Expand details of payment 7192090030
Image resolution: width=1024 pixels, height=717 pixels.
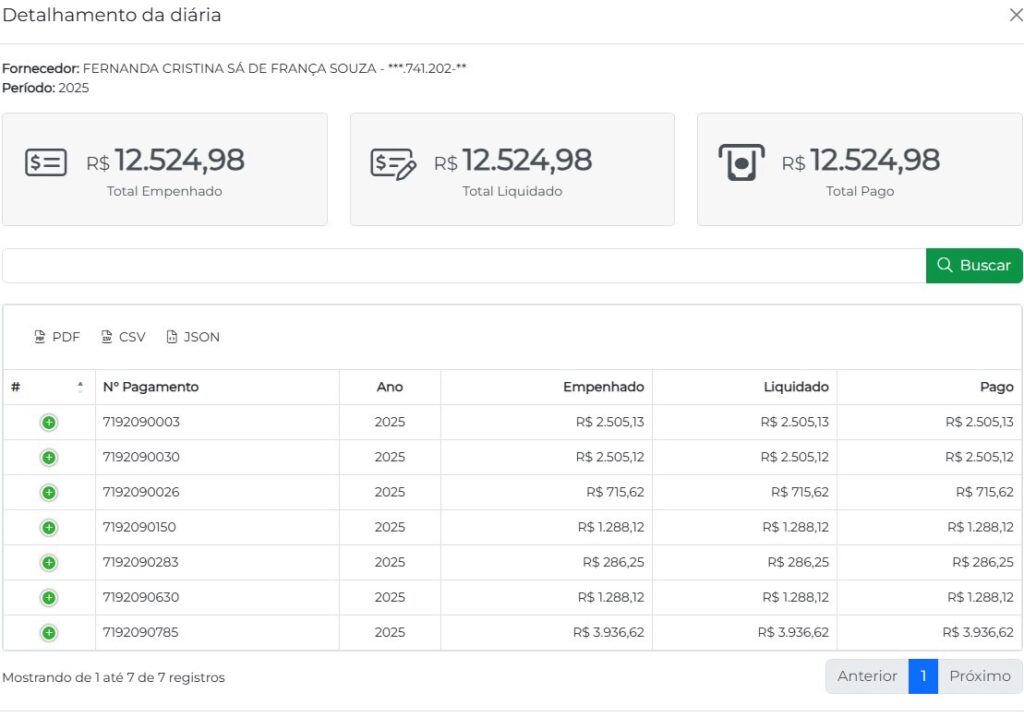49,458
